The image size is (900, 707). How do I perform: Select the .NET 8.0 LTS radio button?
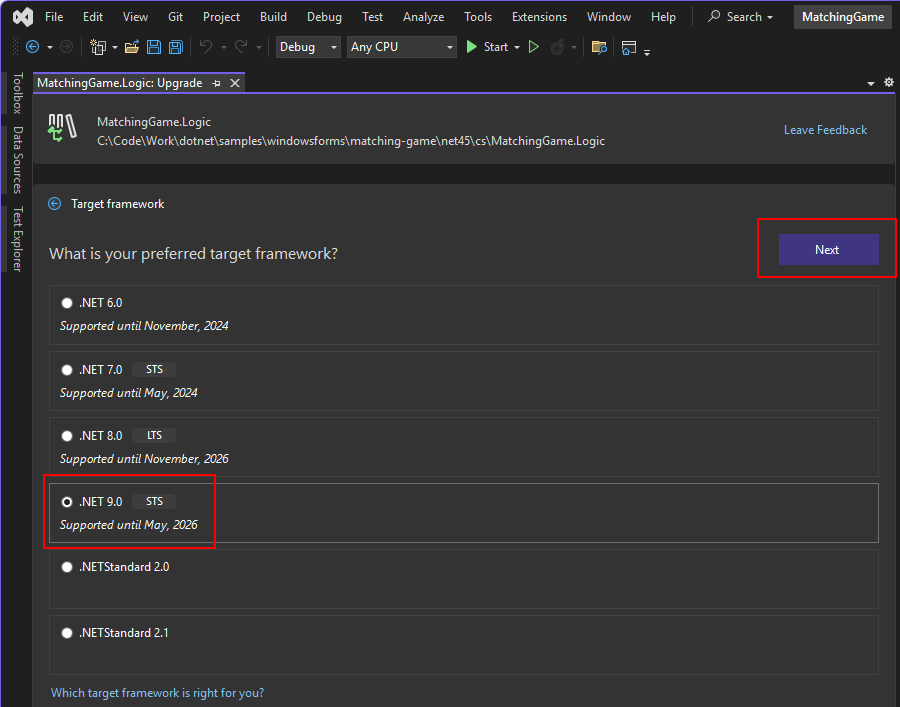67,435
